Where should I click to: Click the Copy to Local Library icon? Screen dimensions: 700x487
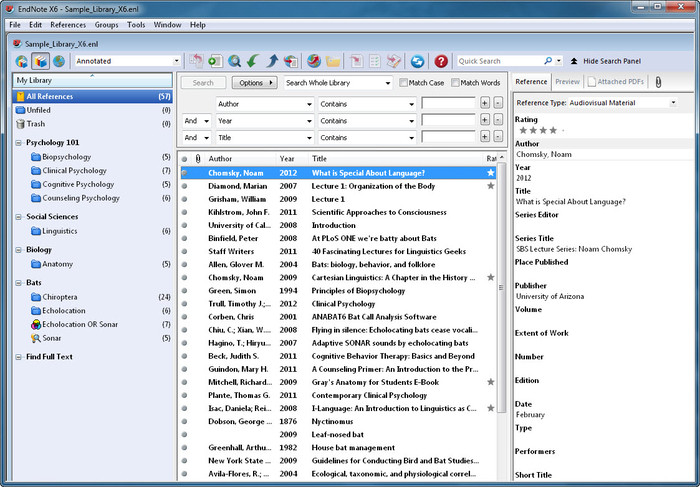pos(196,61)
